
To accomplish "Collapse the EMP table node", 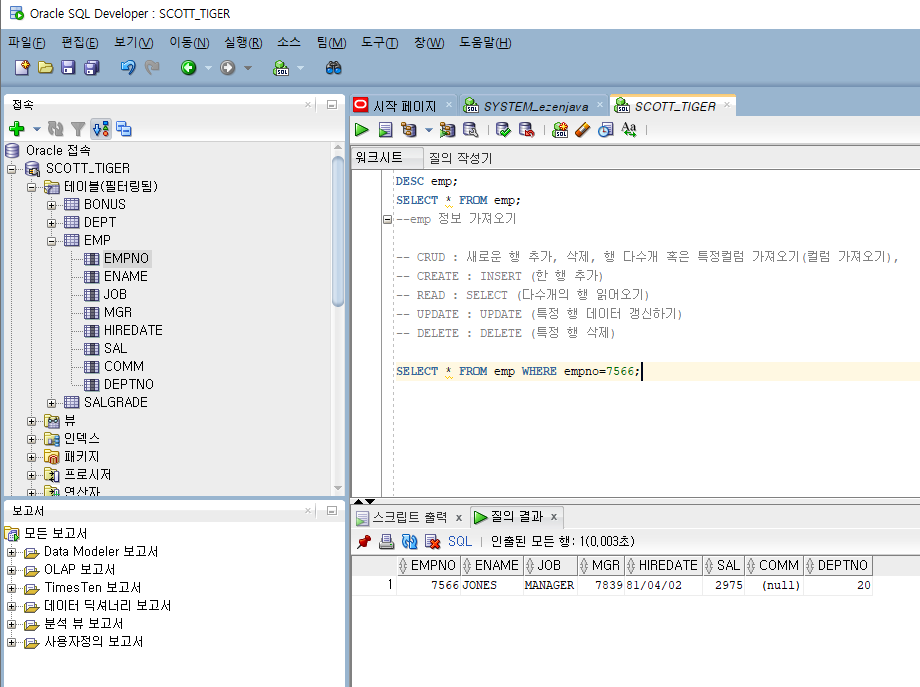I will pyautogui.click(x=52, y=241).
